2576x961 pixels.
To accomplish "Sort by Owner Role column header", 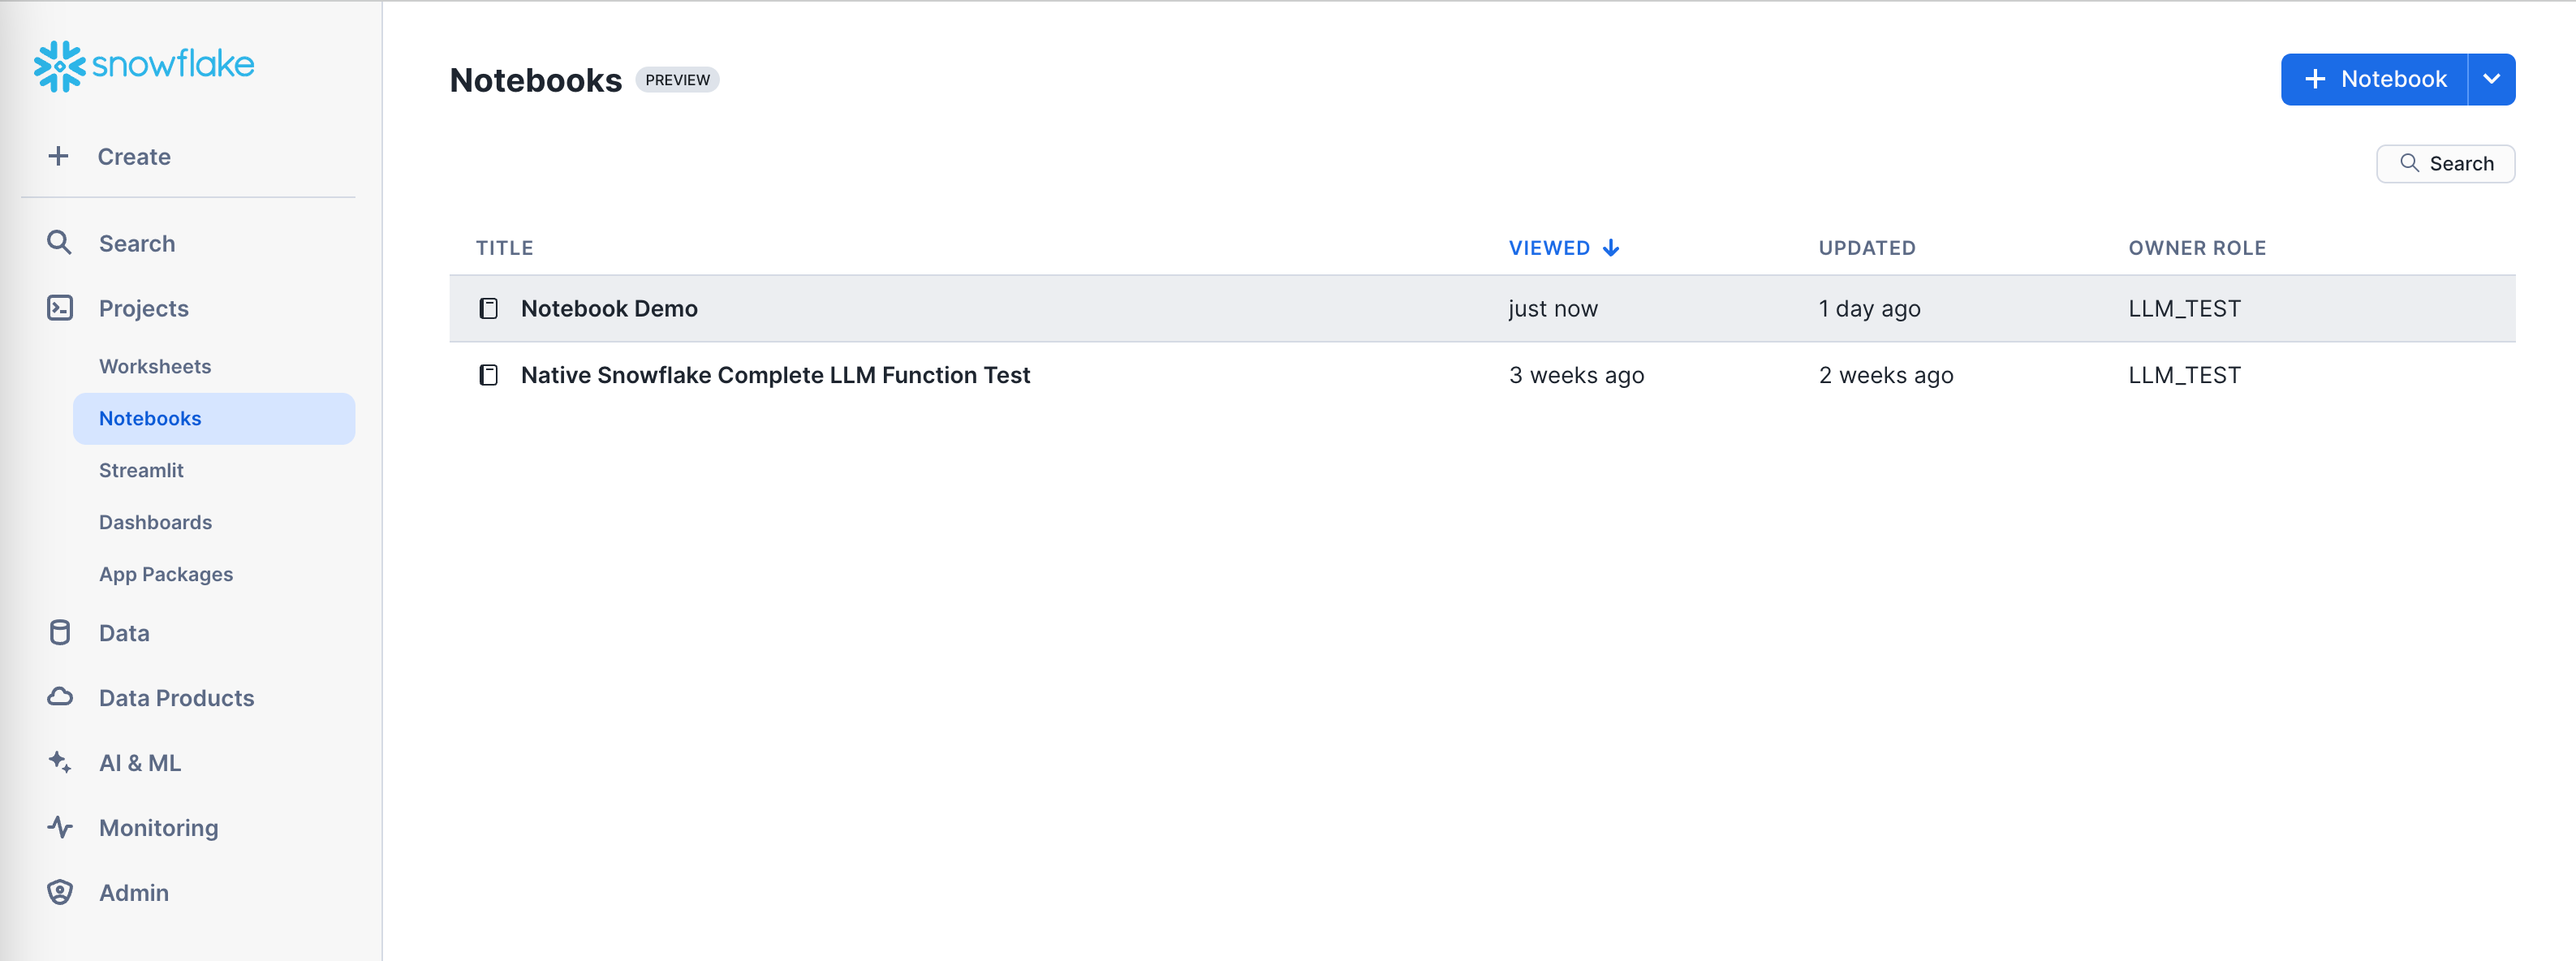I will tap(2196, 248).
